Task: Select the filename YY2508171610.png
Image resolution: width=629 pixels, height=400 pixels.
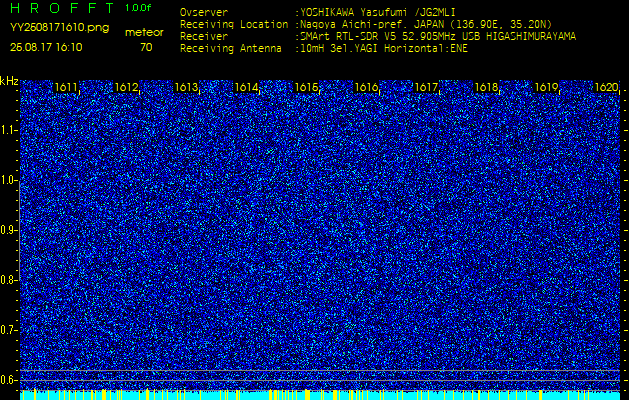Action: click(x=59, y=28)
